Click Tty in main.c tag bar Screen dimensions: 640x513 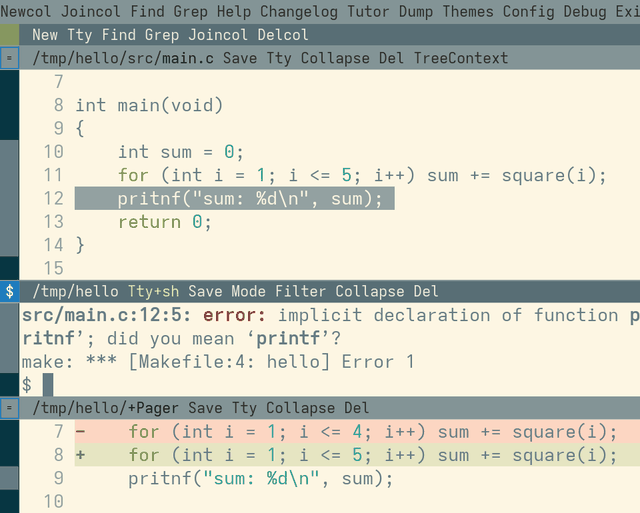point(279,58)
